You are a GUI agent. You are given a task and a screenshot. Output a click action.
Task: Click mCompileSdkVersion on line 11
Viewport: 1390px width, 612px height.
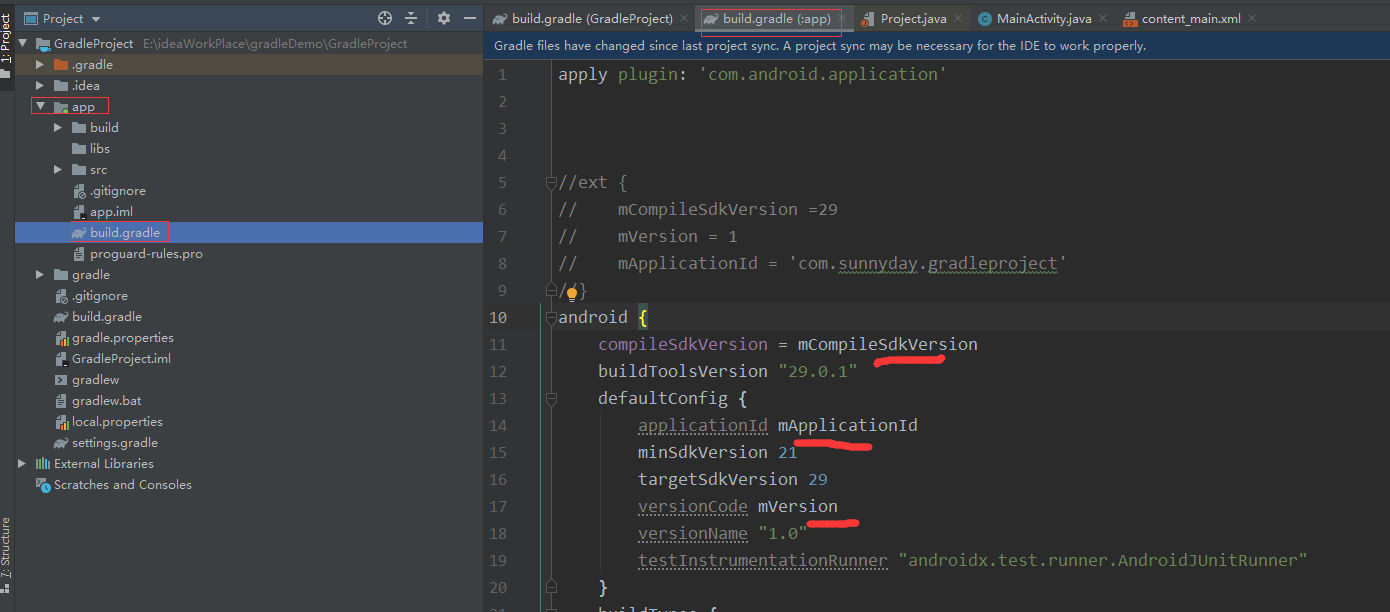(x=887, y=344)
